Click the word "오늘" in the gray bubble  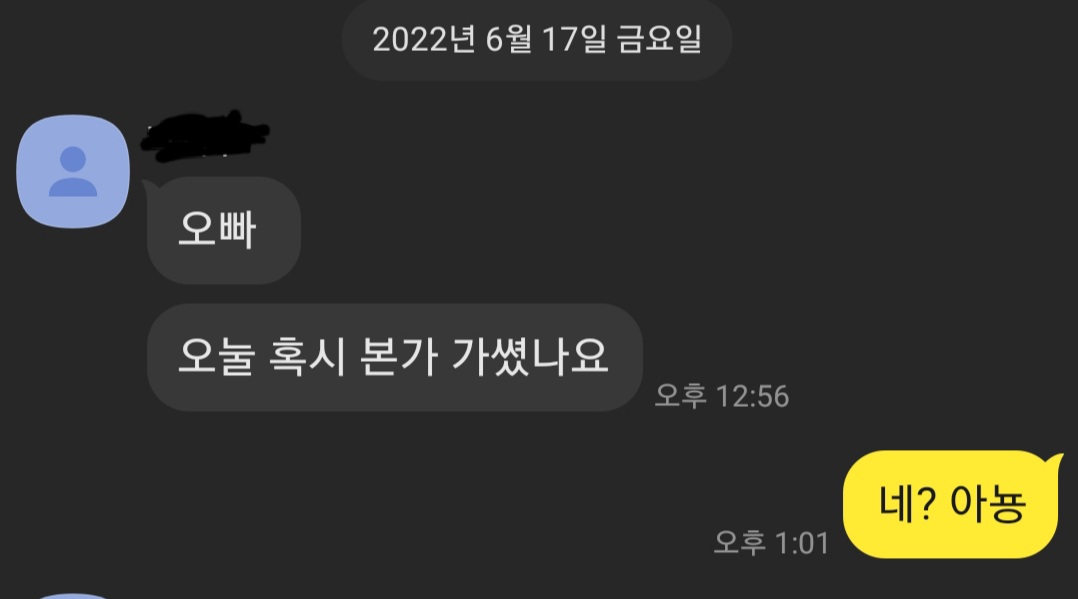(217, 357)
